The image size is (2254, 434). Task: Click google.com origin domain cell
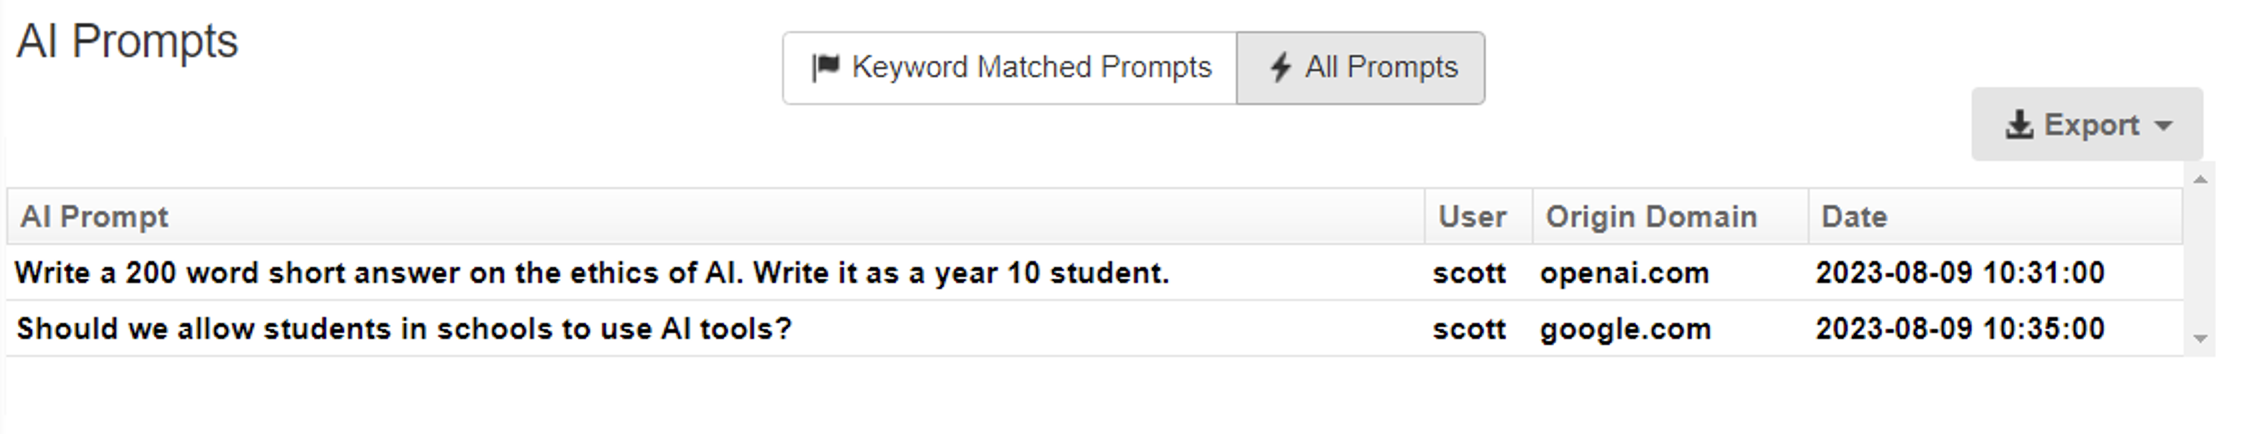click(x=1626, y=329)
